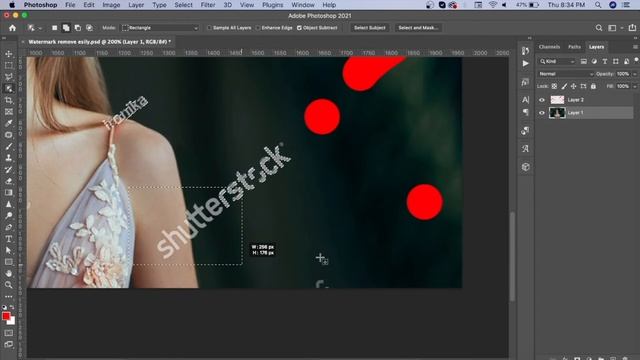
Task: Open the Actions panel play icon
Action: pyautogui.click(x=525, y=64)
